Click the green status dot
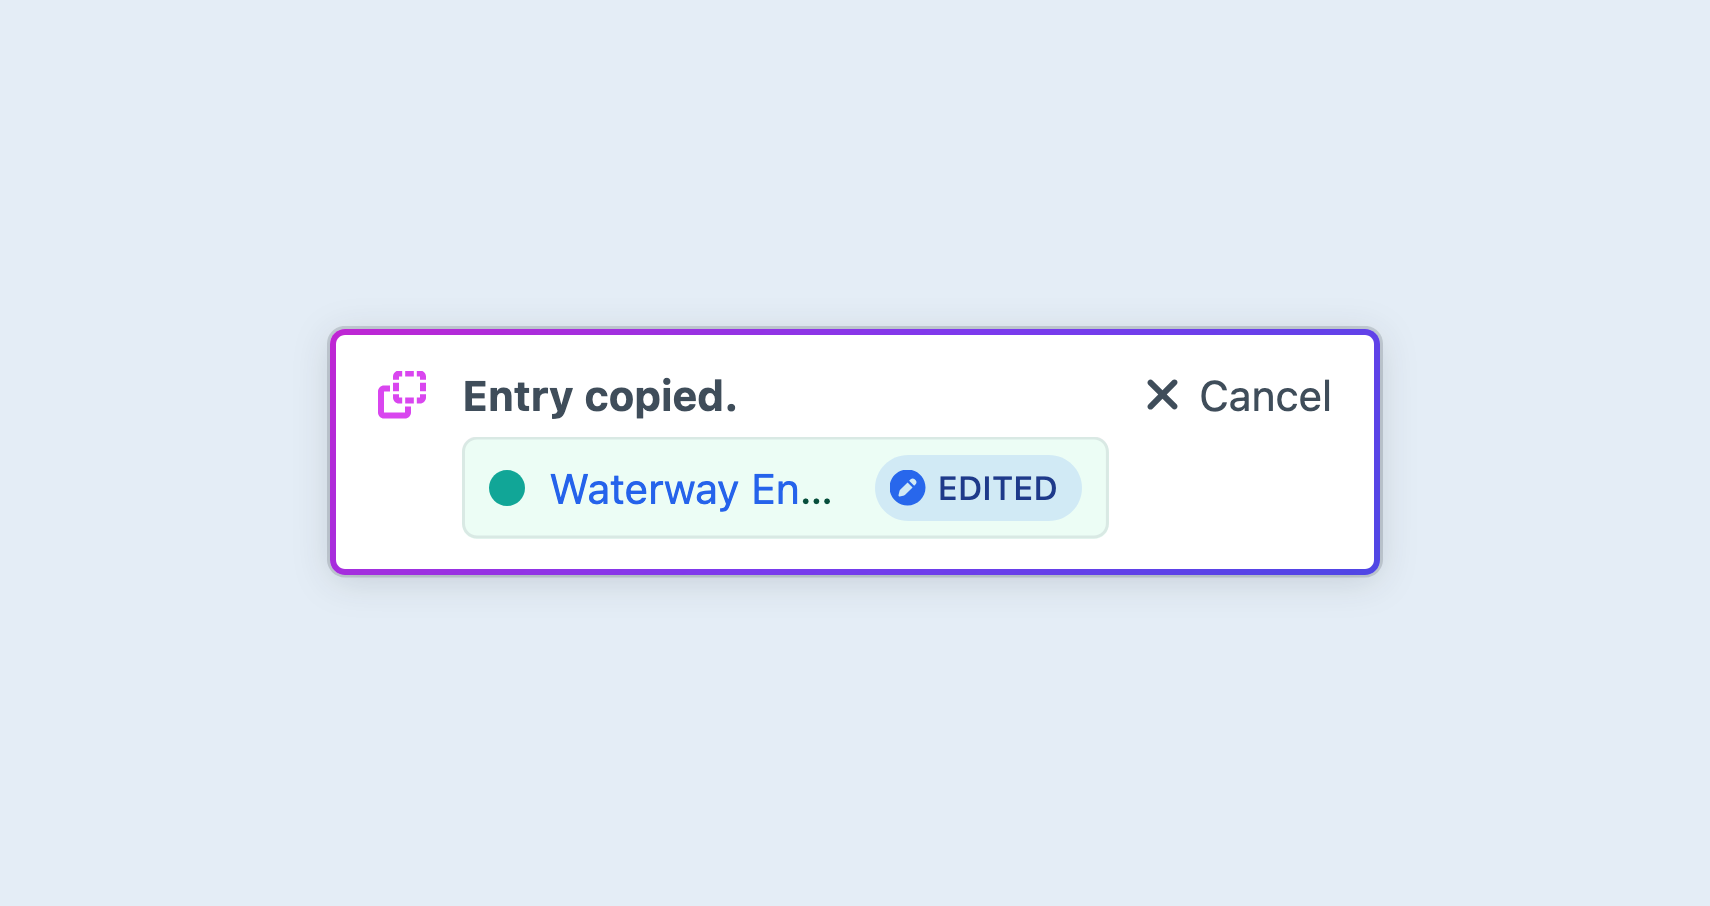 tap(507, 488)
